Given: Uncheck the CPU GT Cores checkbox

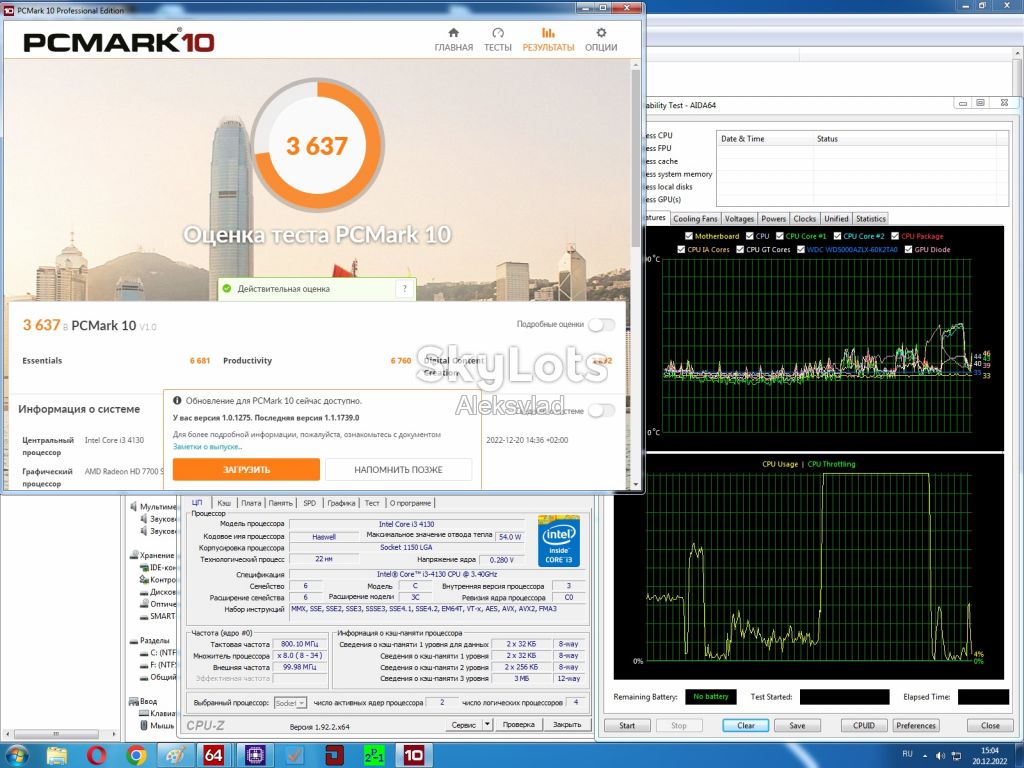Looking at the screenshot, I should click(x=741, y=249).
